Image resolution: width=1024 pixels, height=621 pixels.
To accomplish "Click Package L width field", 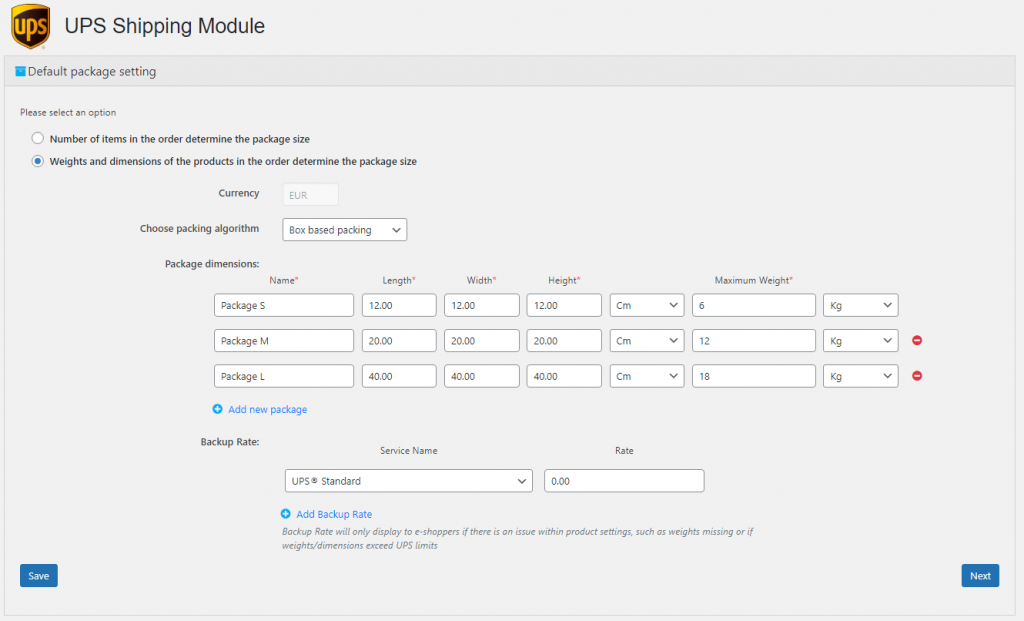I will (x=481, y=376).
